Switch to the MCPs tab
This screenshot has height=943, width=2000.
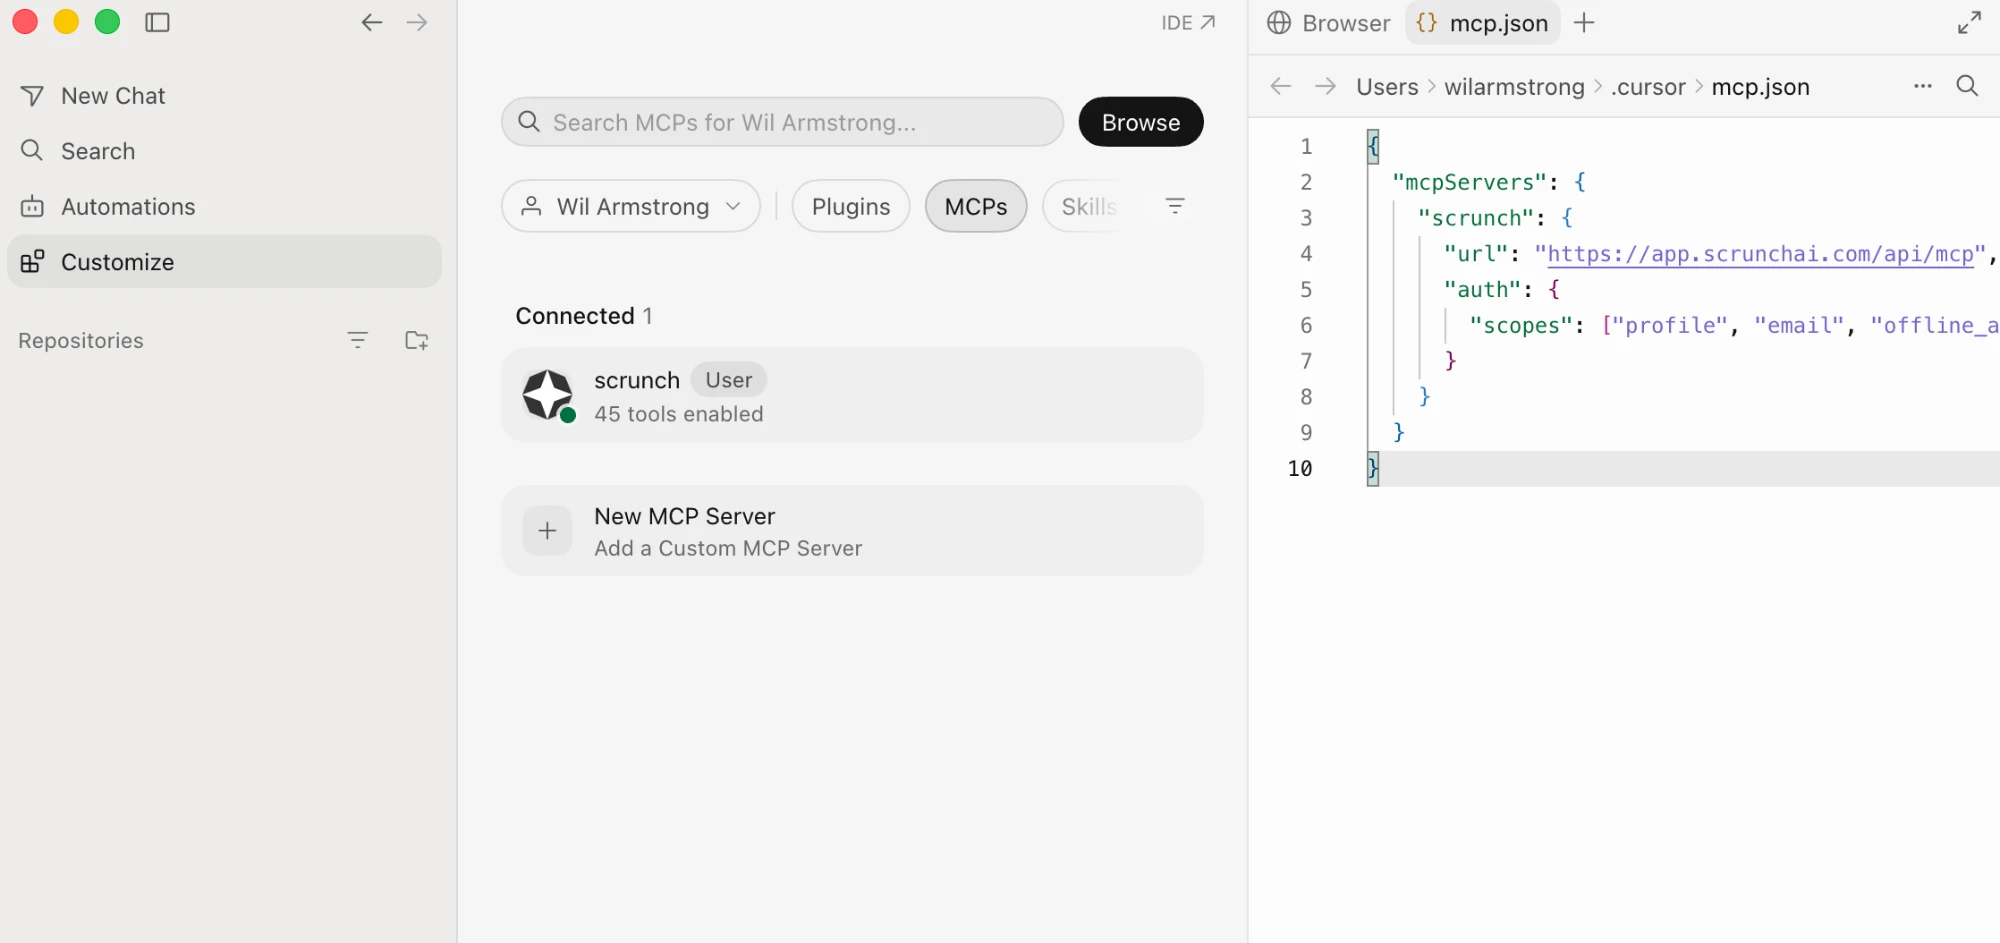click(976, 206)
